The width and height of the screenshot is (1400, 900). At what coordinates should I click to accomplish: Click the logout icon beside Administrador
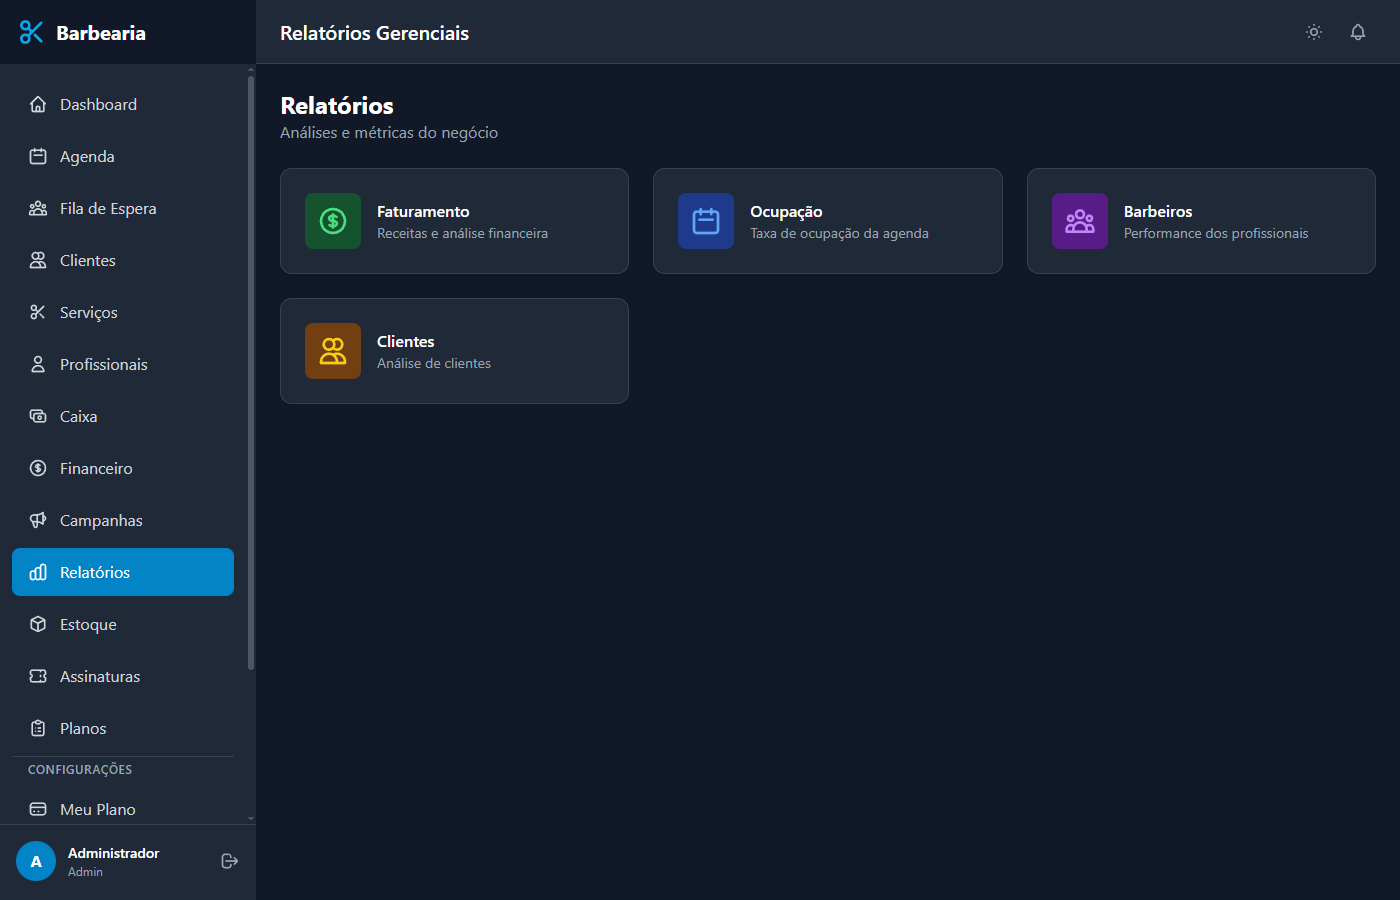229,861
